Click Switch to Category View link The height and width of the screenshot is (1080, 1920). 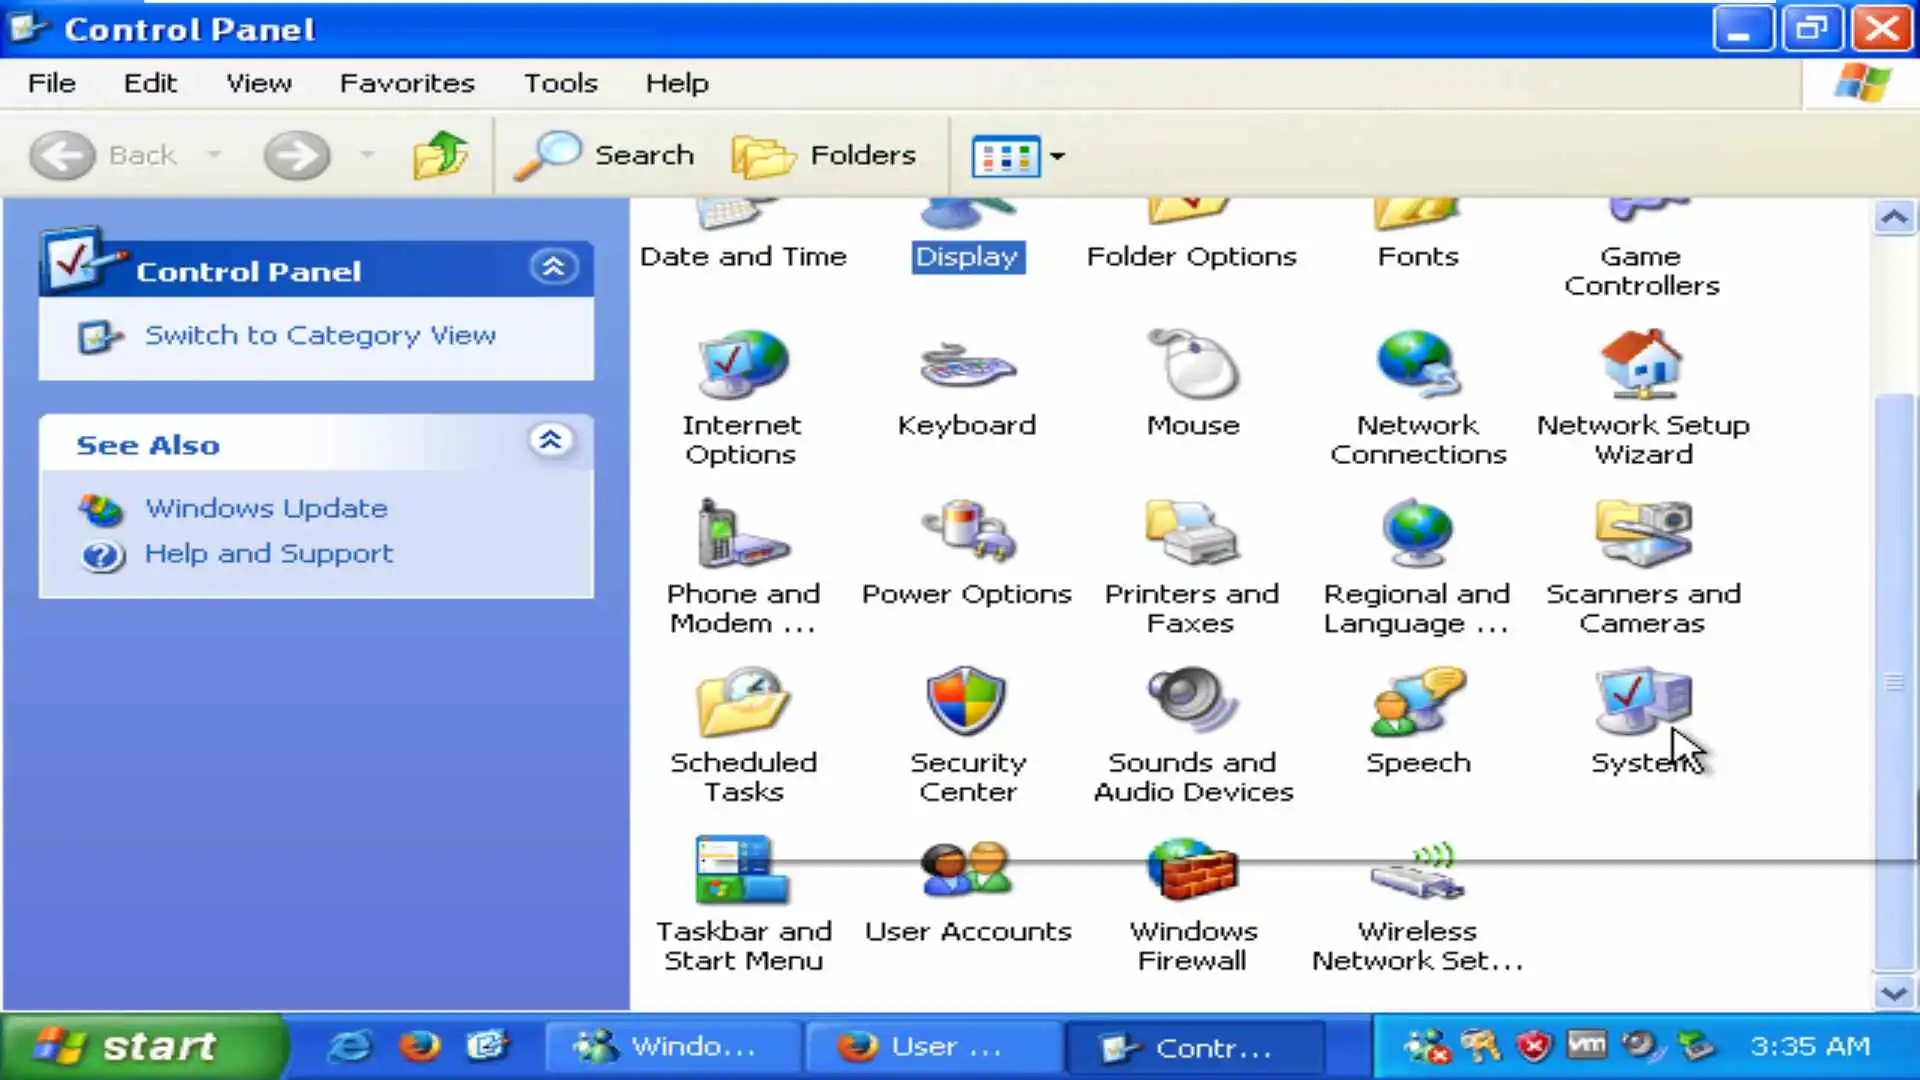click(320, 335)
